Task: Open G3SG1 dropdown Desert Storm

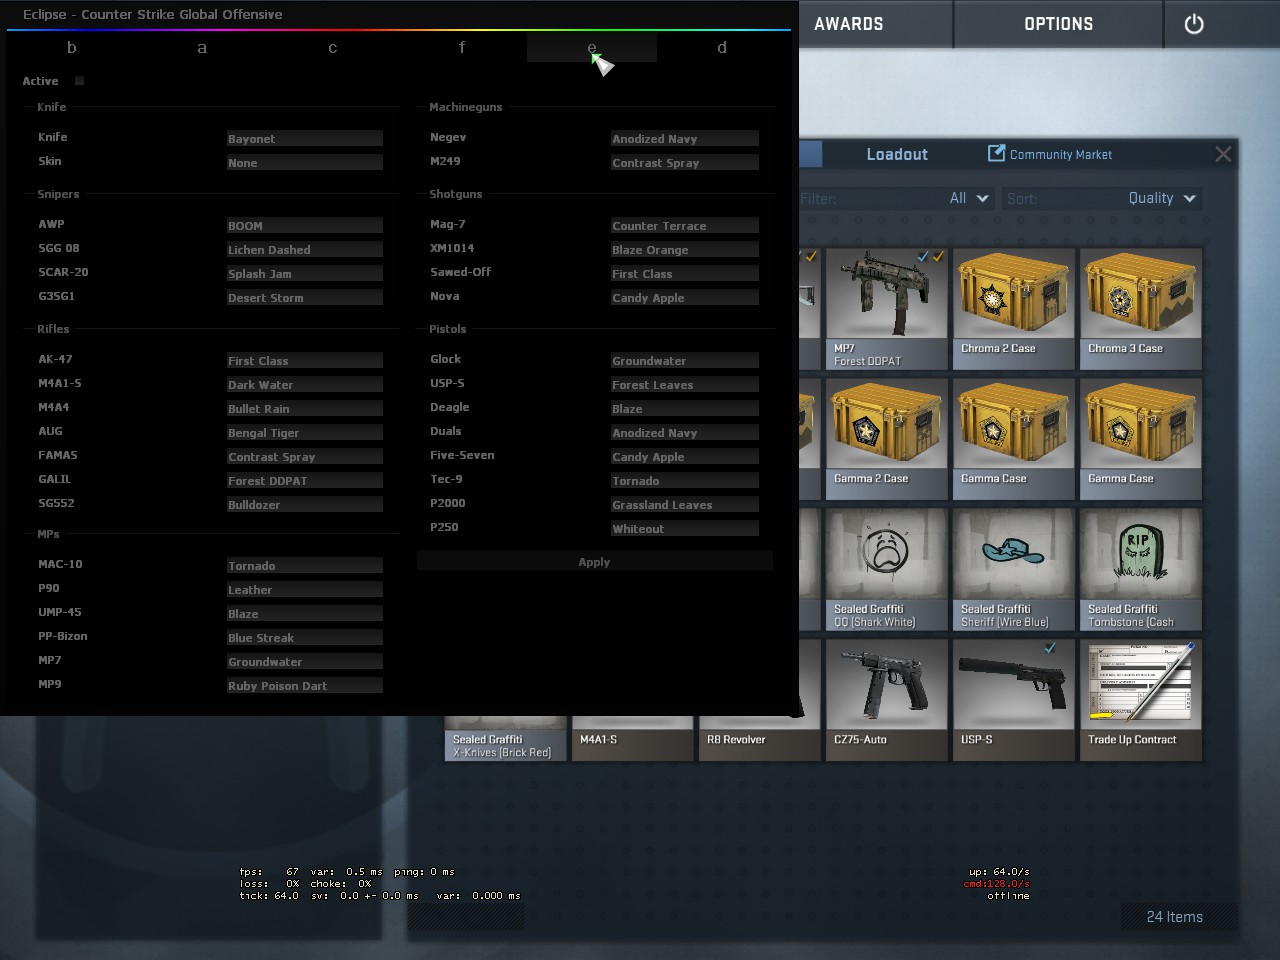Action: (x=305, y=297)
